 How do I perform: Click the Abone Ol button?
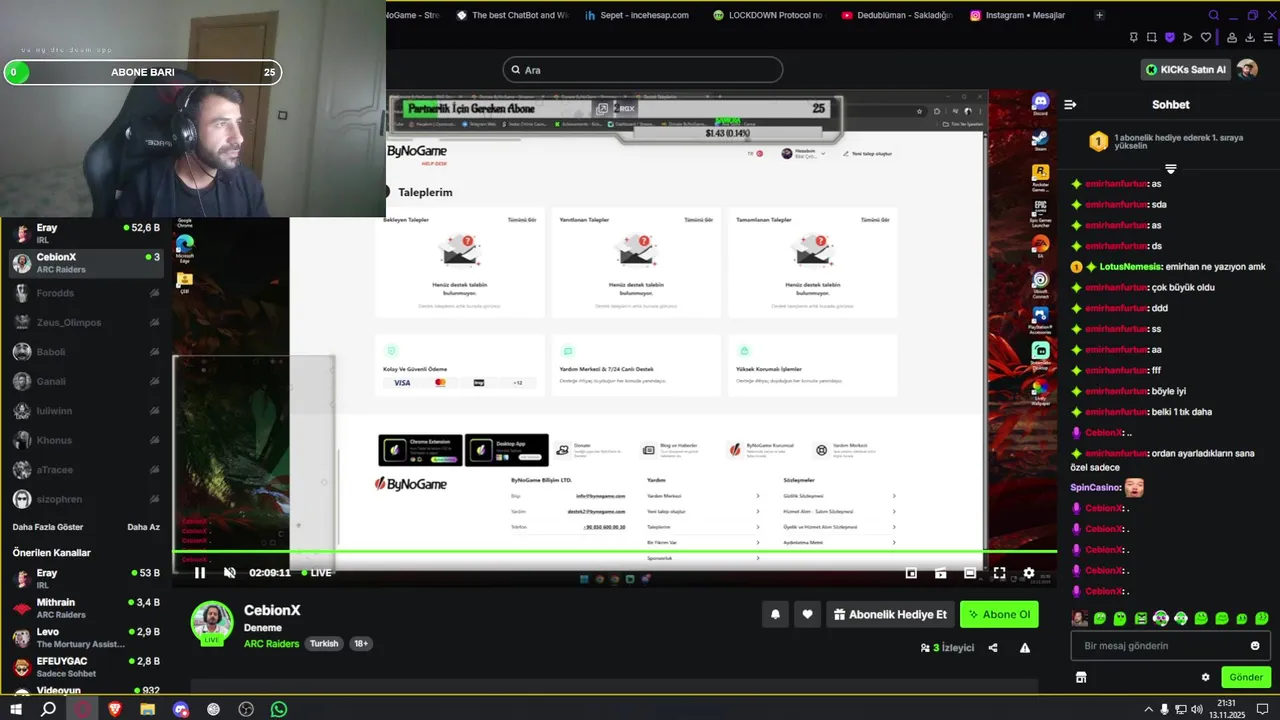tap(999, 615)
